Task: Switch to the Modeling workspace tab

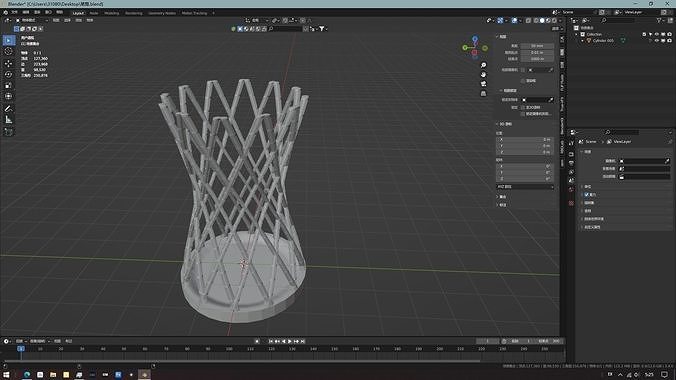Action: (112, 13)
